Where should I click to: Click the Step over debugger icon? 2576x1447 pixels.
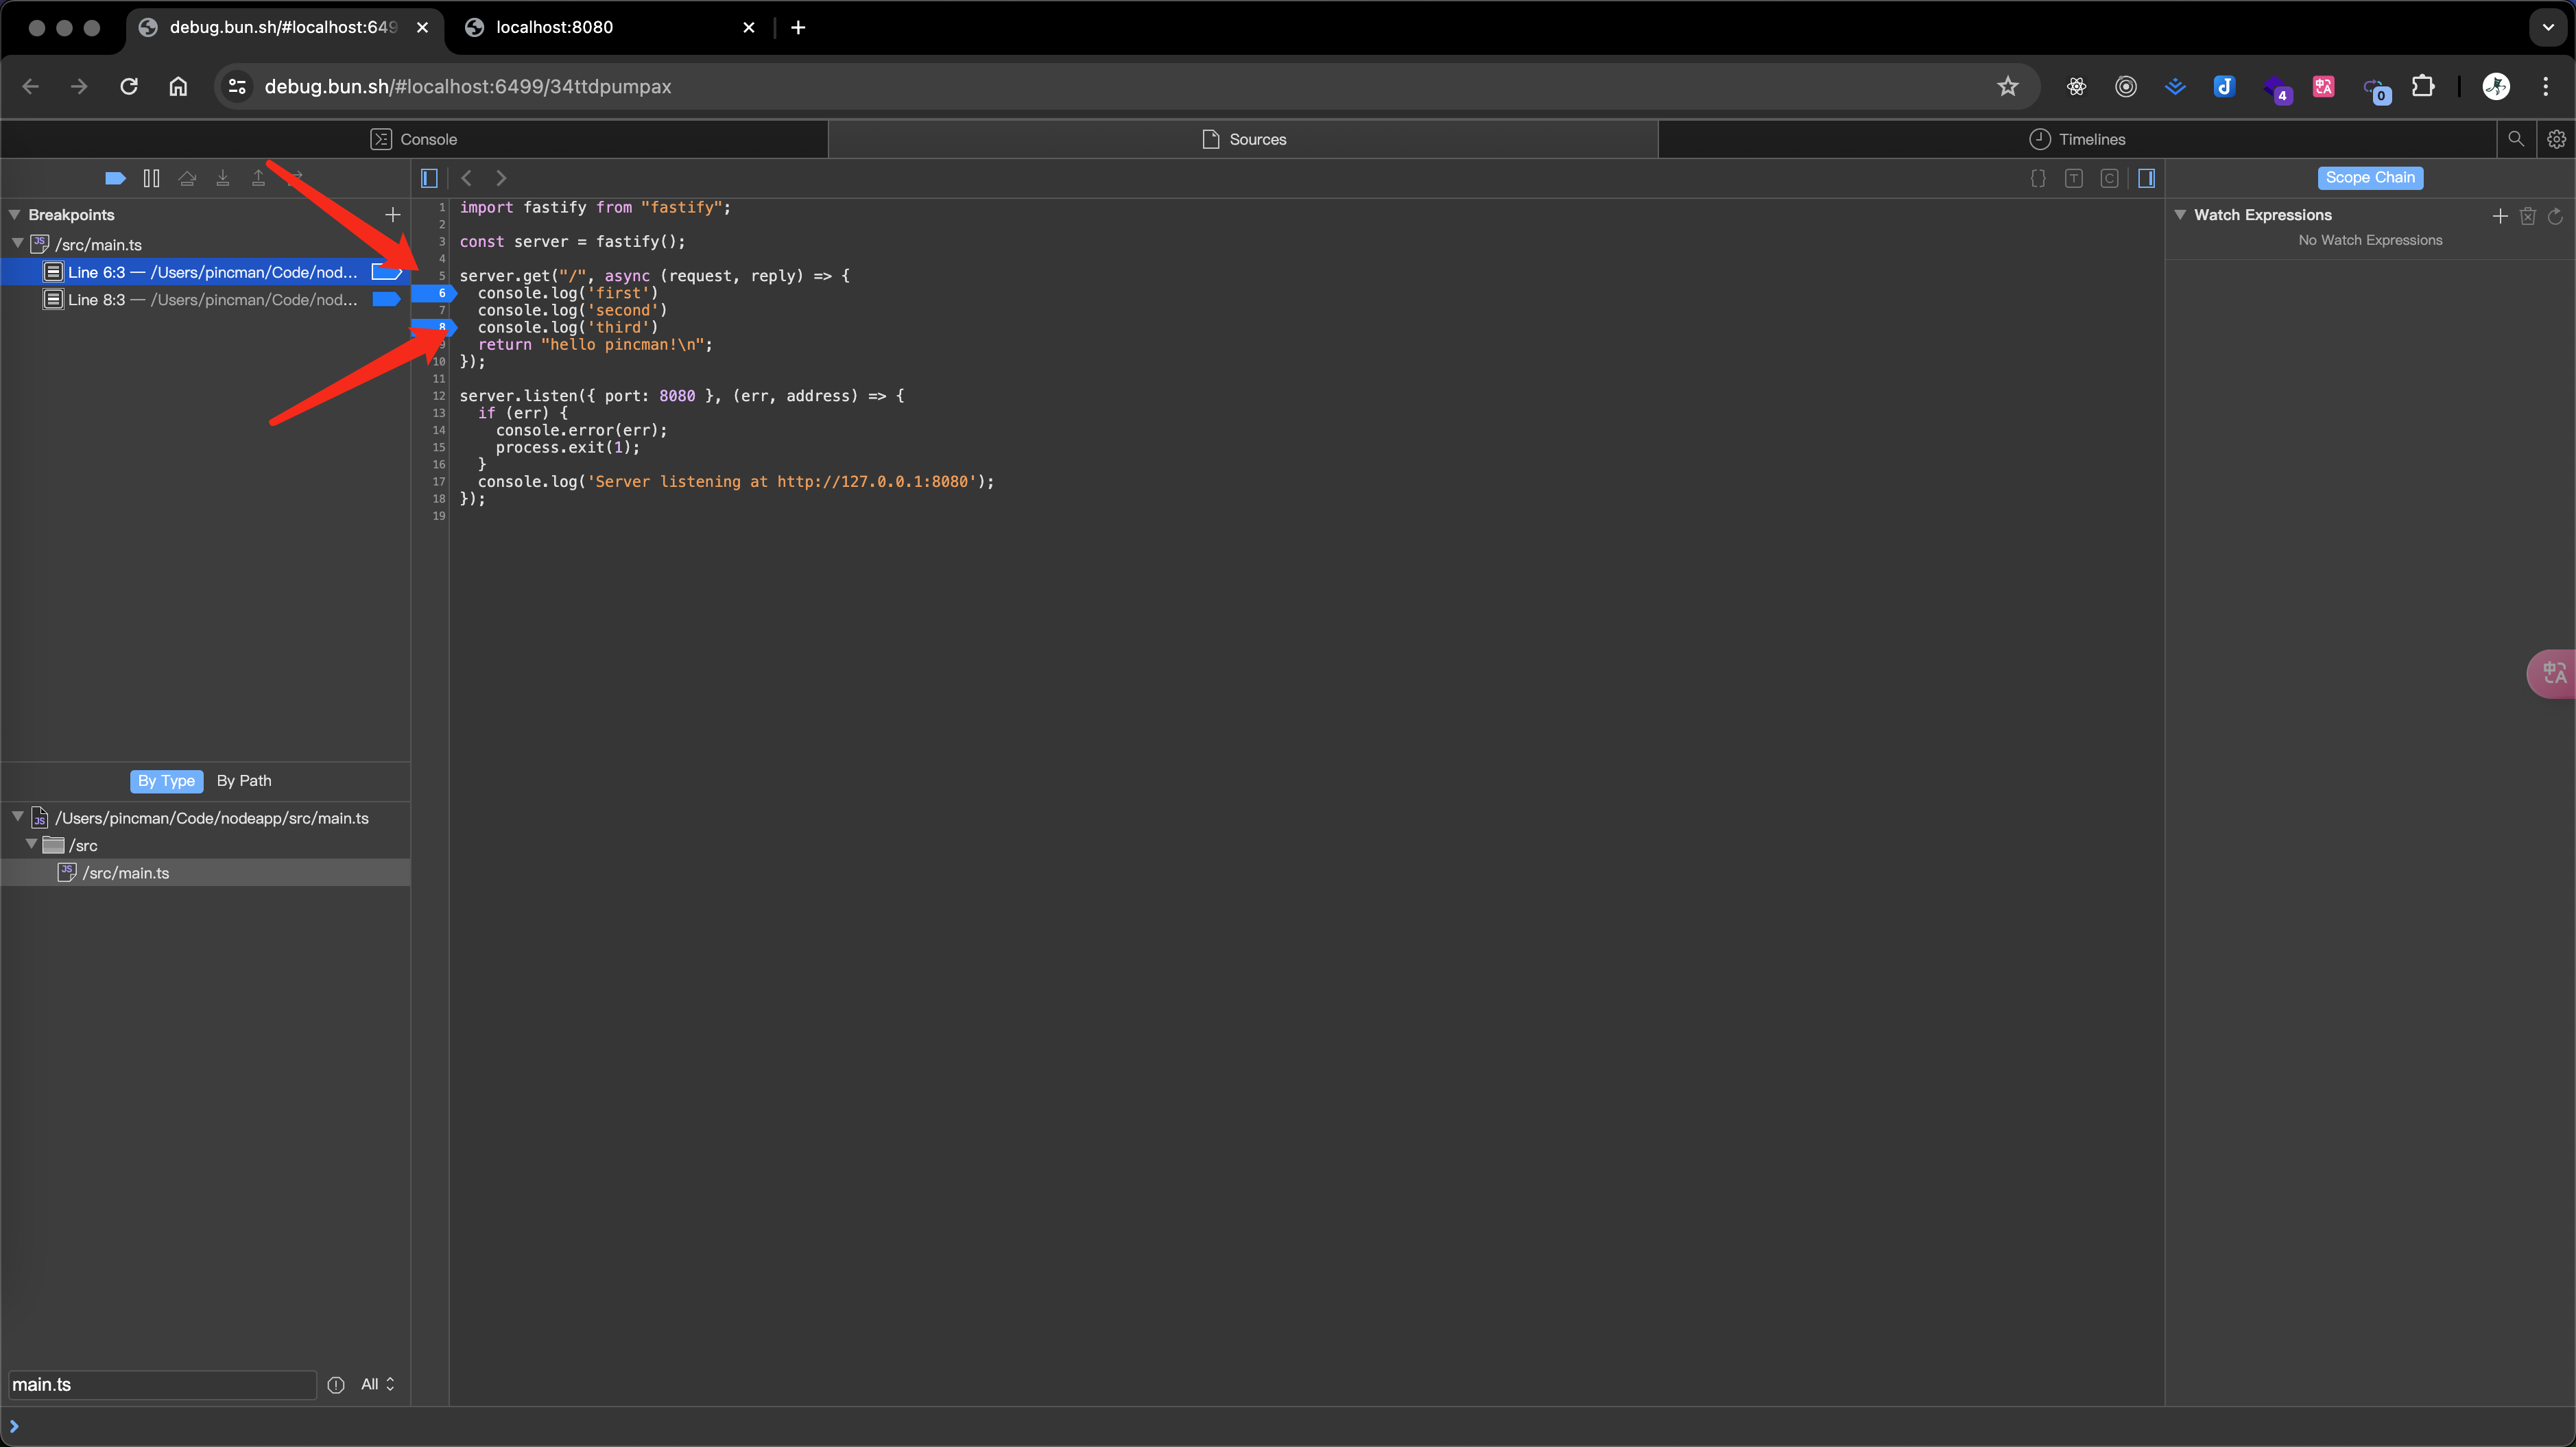coord(187,178)
